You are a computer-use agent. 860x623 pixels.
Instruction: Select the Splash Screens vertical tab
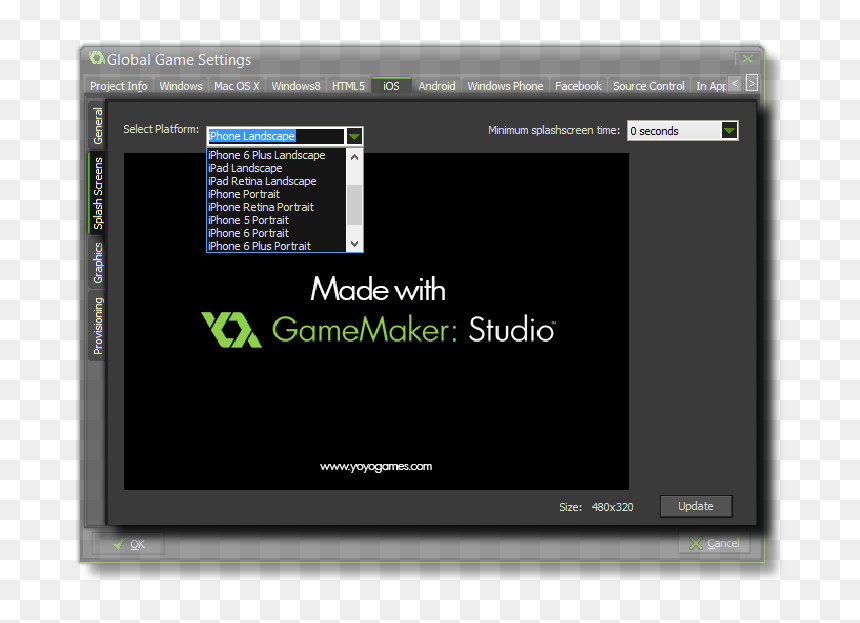point(98,193)
